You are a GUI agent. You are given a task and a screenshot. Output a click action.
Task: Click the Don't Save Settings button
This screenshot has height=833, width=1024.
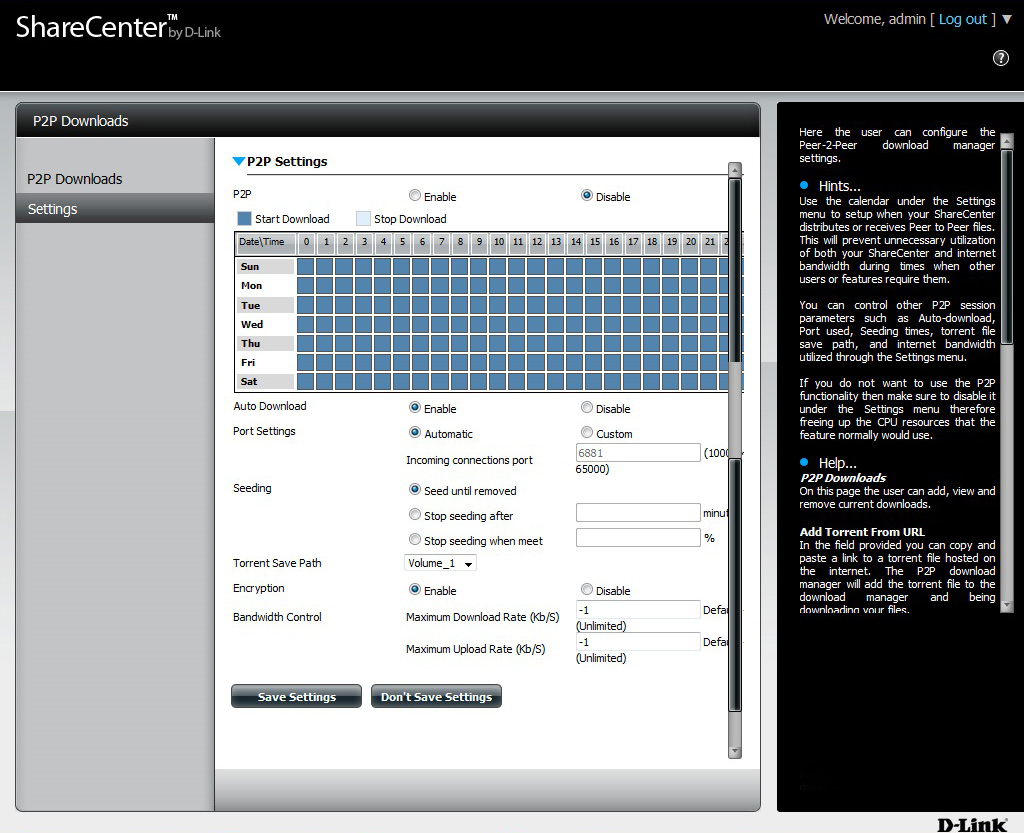pos(436,696)
